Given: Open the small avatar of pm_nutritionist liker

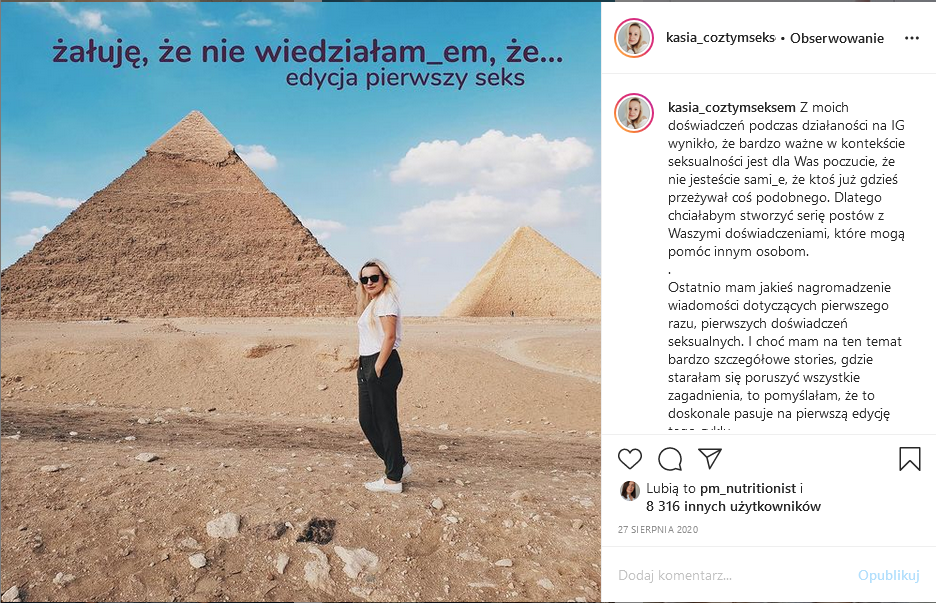Looking at the screenshot, I should point(629,491).
